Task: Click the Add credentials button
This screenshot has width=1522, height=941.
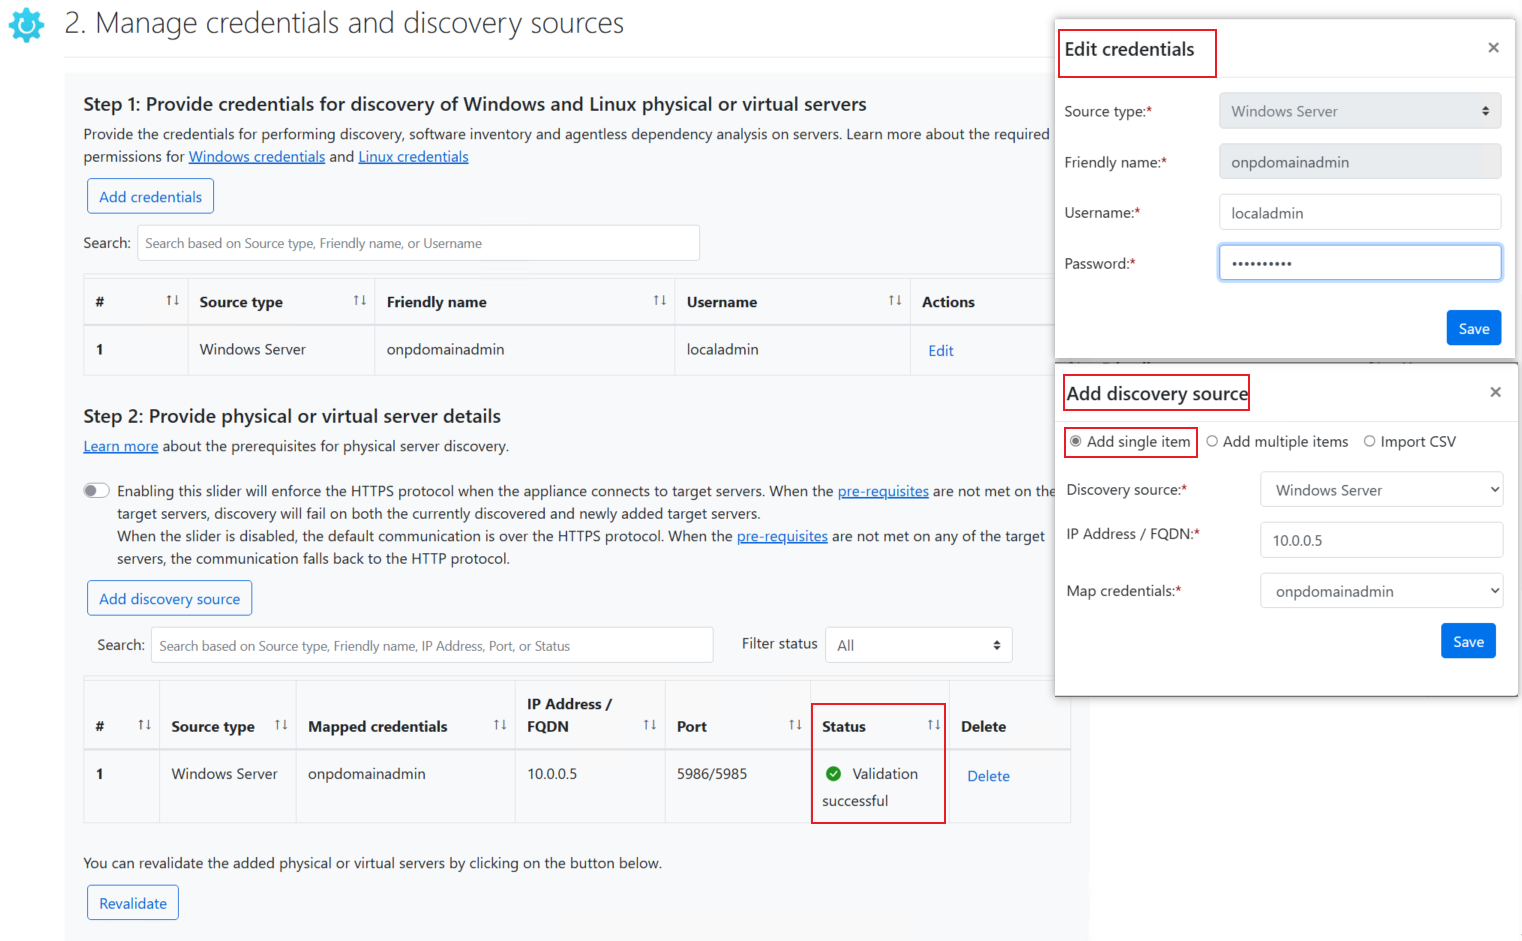Action: coord(150,197)
